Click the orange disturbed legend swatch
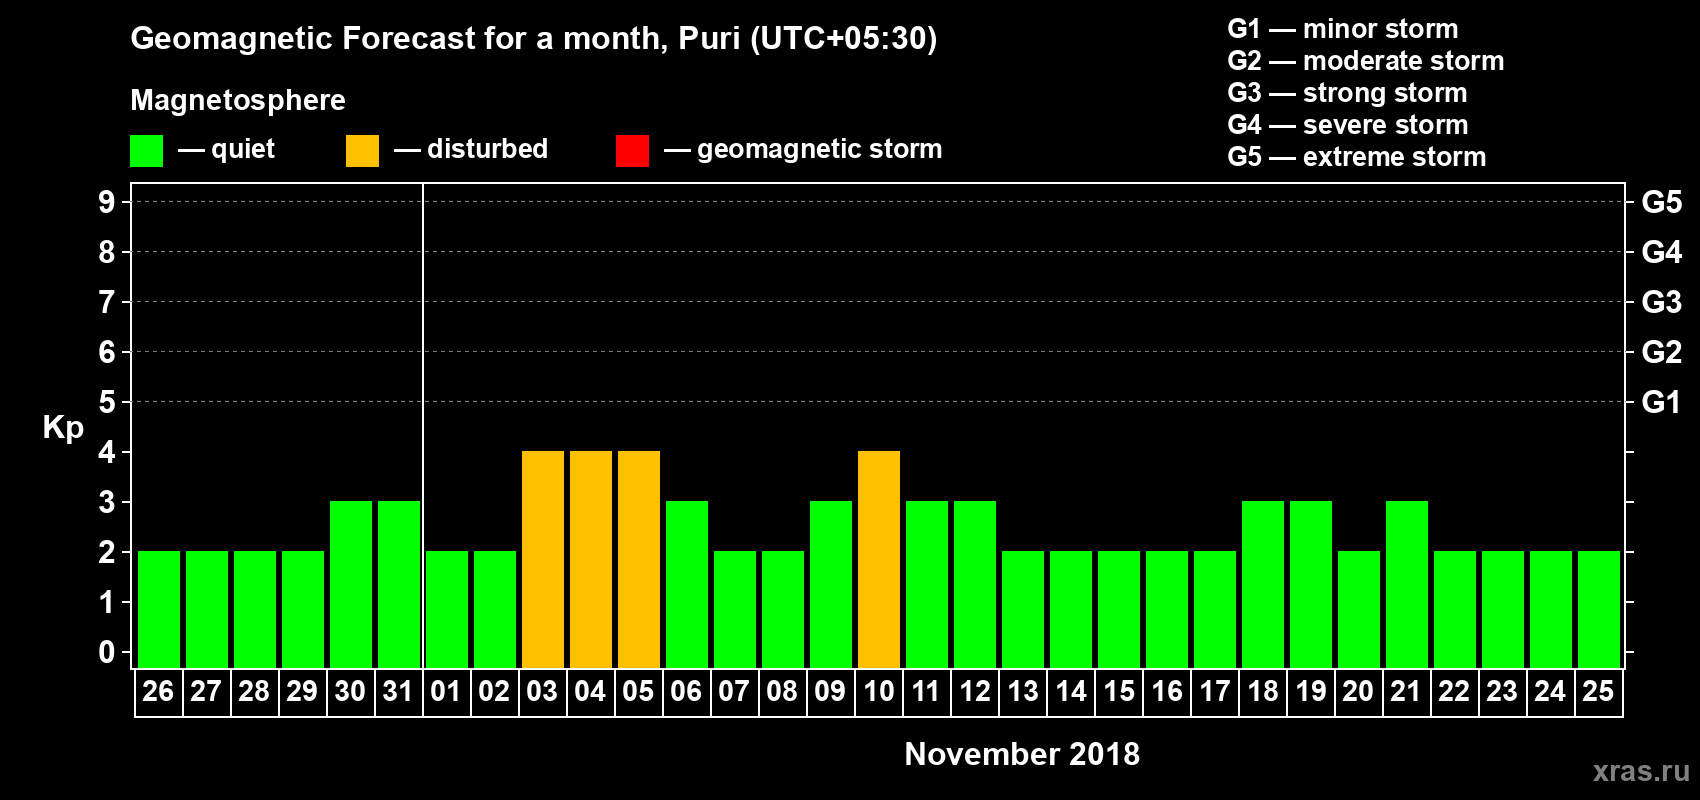1700x800 pixels. (362, 151)
